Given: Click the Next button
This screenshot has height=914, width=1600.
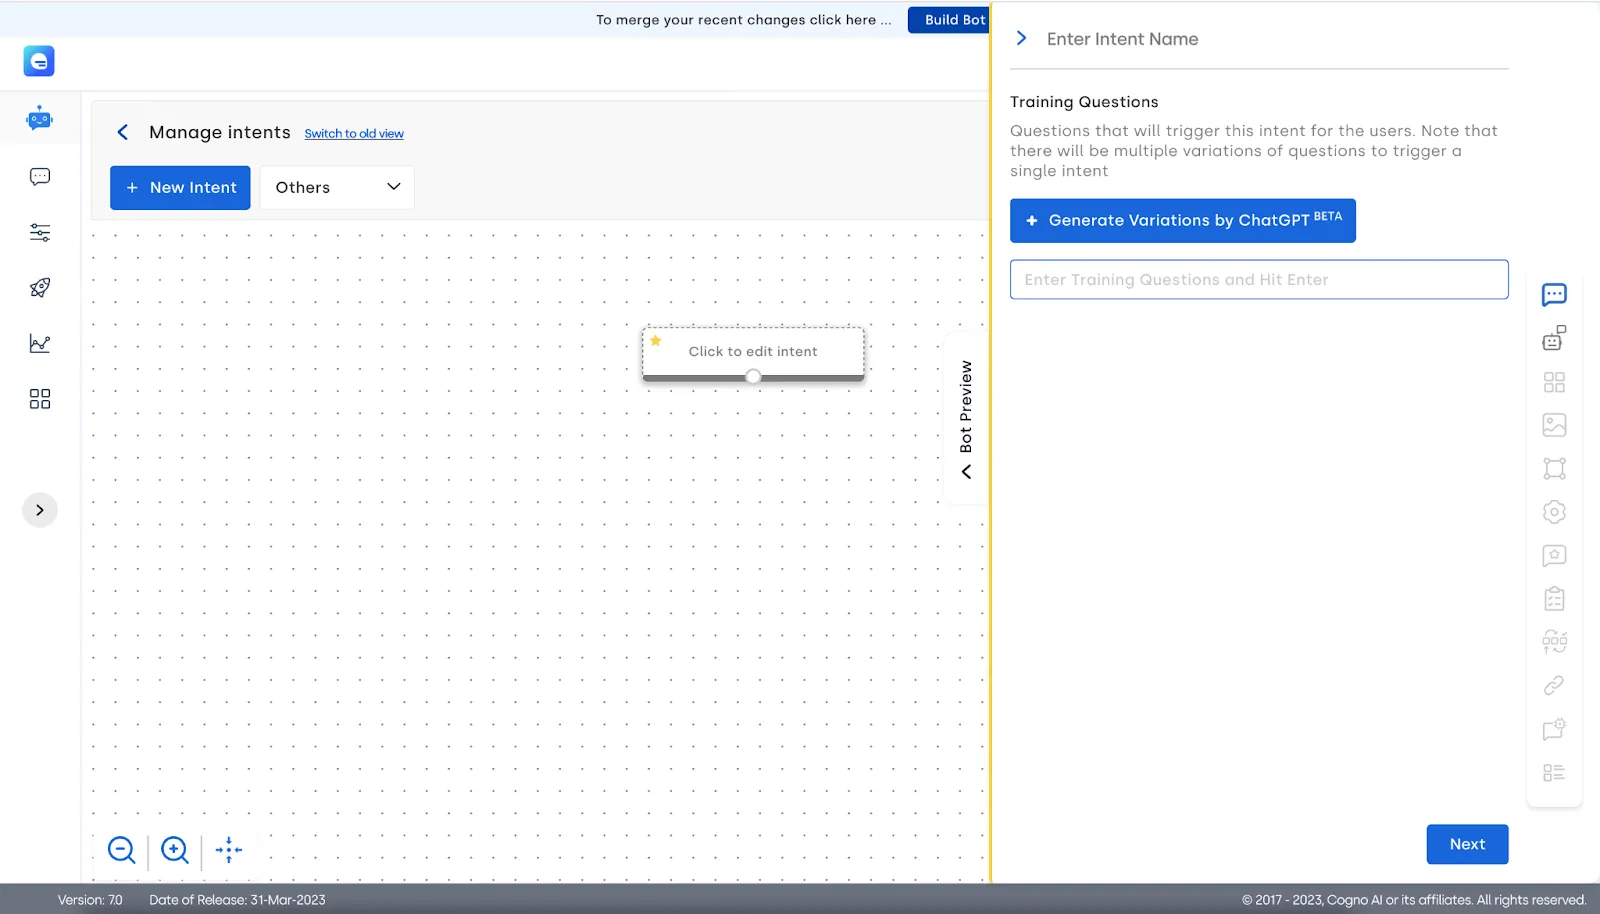Looking at the screenshot, I should point(1467,844).
